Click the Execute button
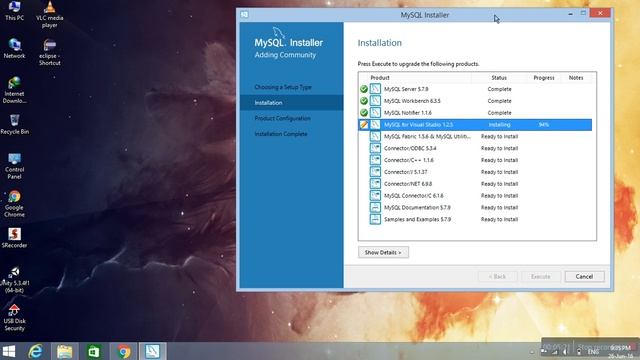 540,276
